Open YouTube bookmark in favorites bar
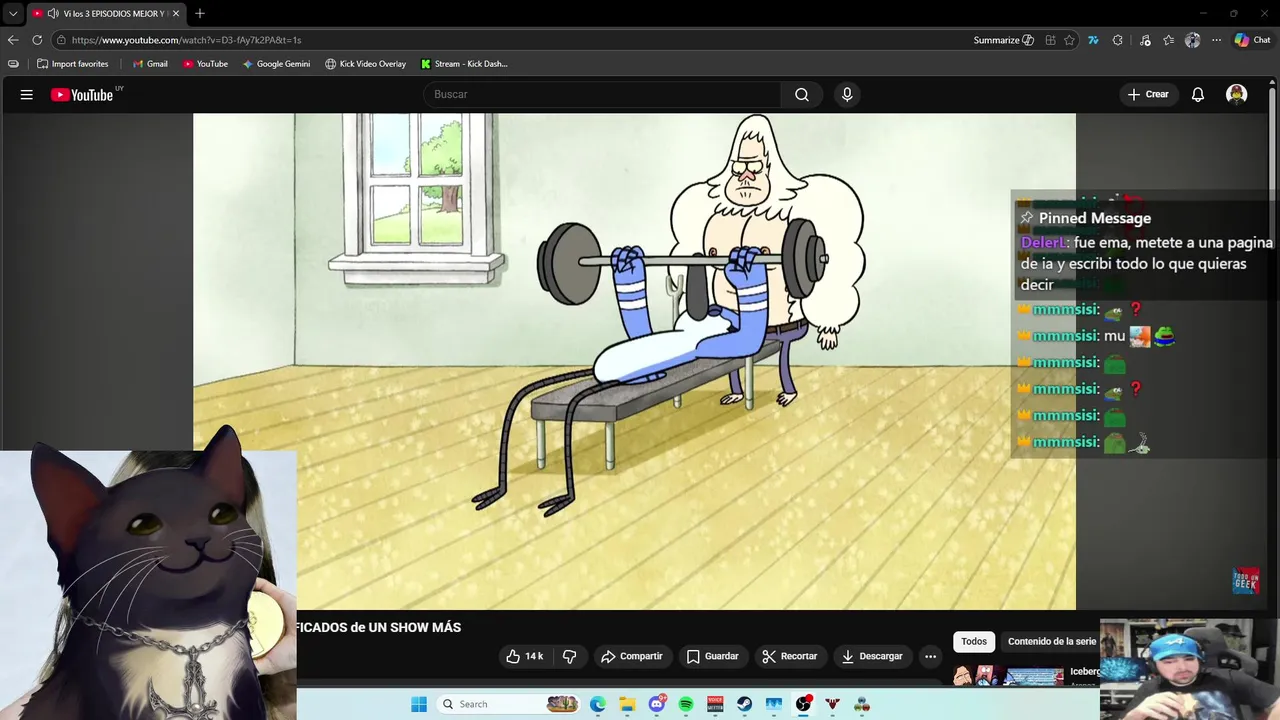Image resolution: width=1280 pixels, height=720 pixels. coord(205,64)
